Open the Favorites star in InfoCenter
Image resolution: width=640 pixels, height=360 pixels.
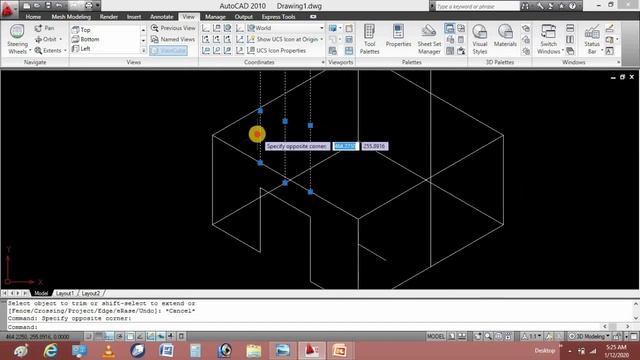pos(562,6)
